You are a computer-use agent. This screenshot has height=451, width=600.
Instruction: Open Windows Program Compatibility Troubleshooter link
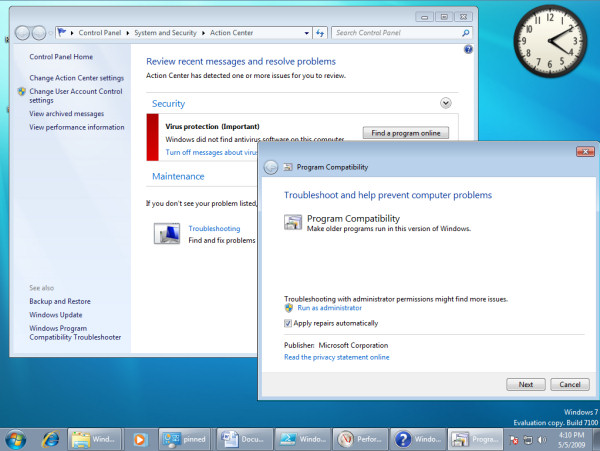pos(75,333)
